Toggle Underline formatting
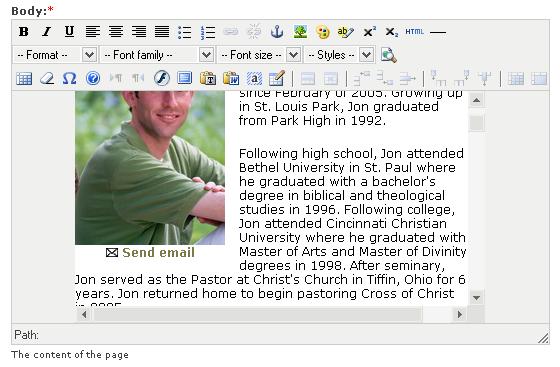Image resolution: width=560 pixels, height=367 pixels. 69,32
